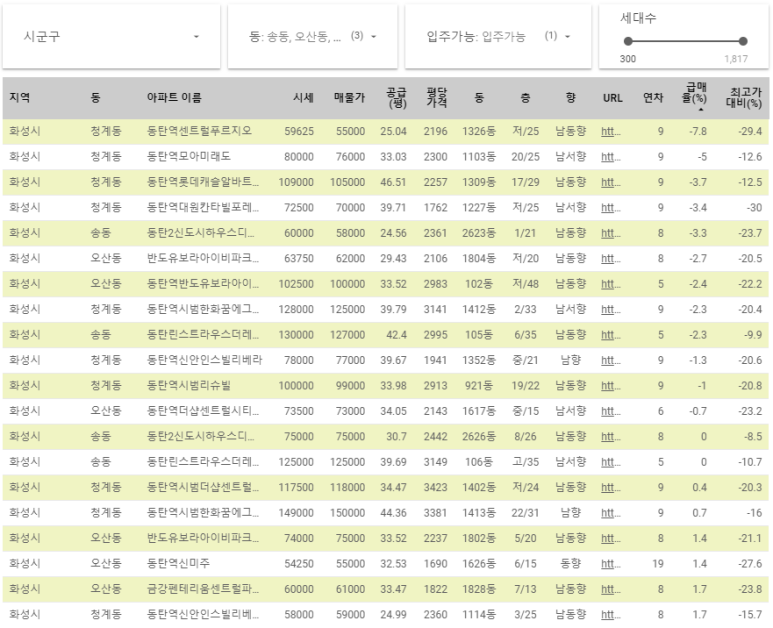Select apartment name 동탄역모아미래도

click(x=188, y=157)
